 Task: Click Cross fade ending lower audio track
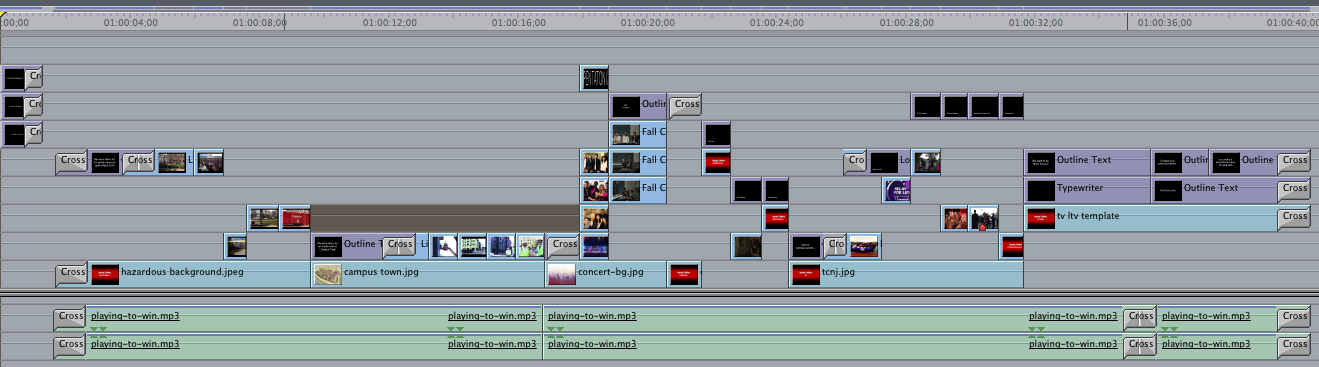1294,346
